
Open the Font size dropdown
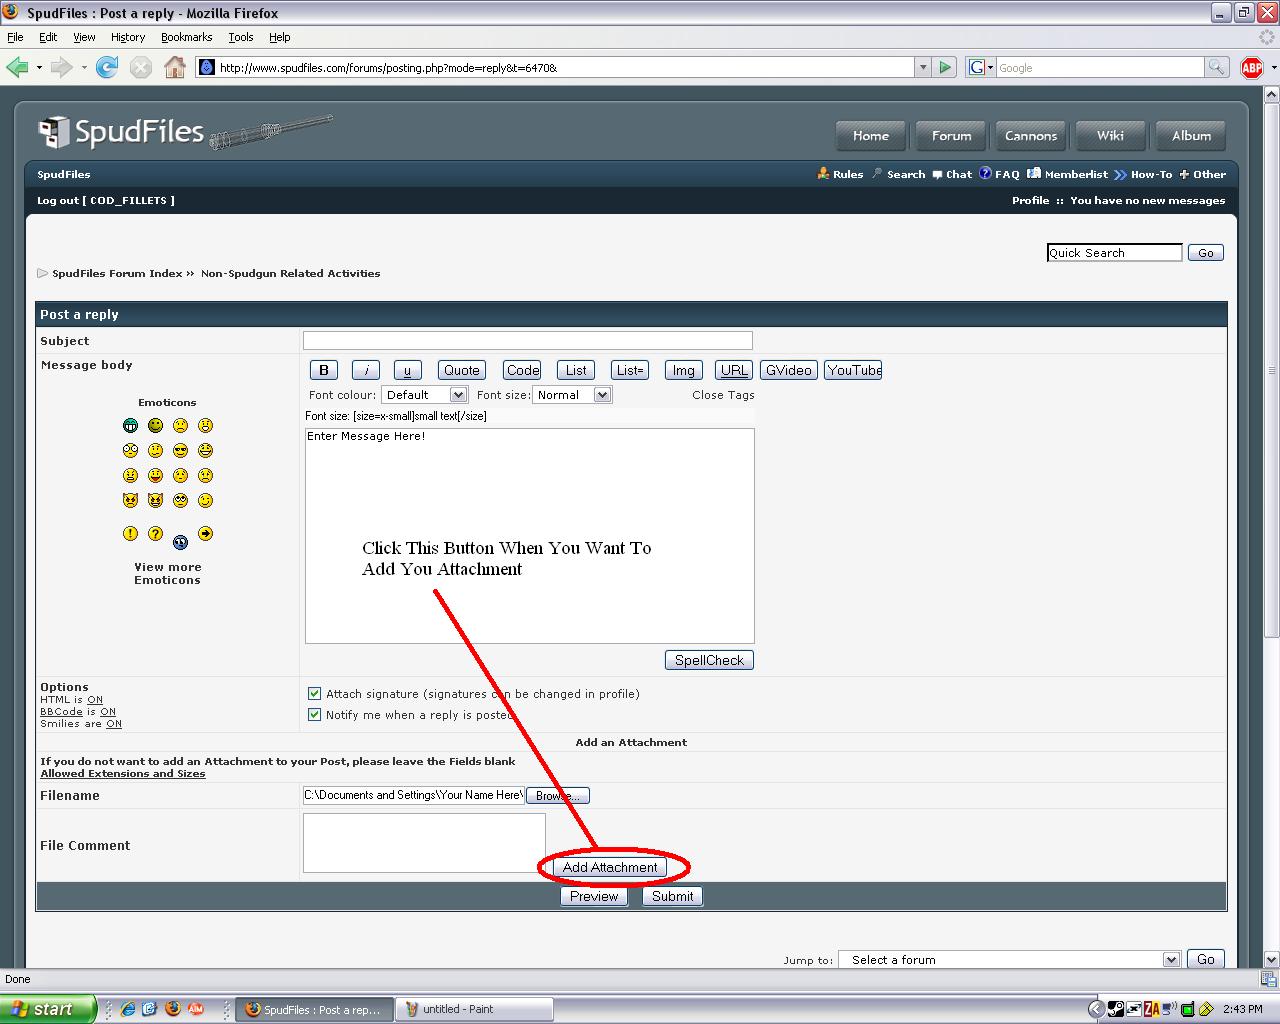coord(572,395)
